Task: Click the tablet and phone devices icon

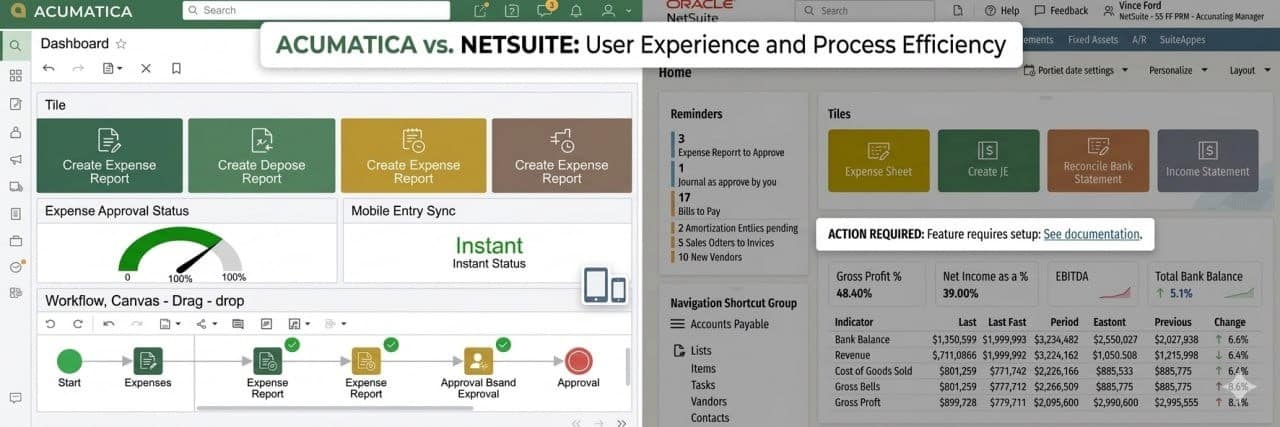Action: 605,287
